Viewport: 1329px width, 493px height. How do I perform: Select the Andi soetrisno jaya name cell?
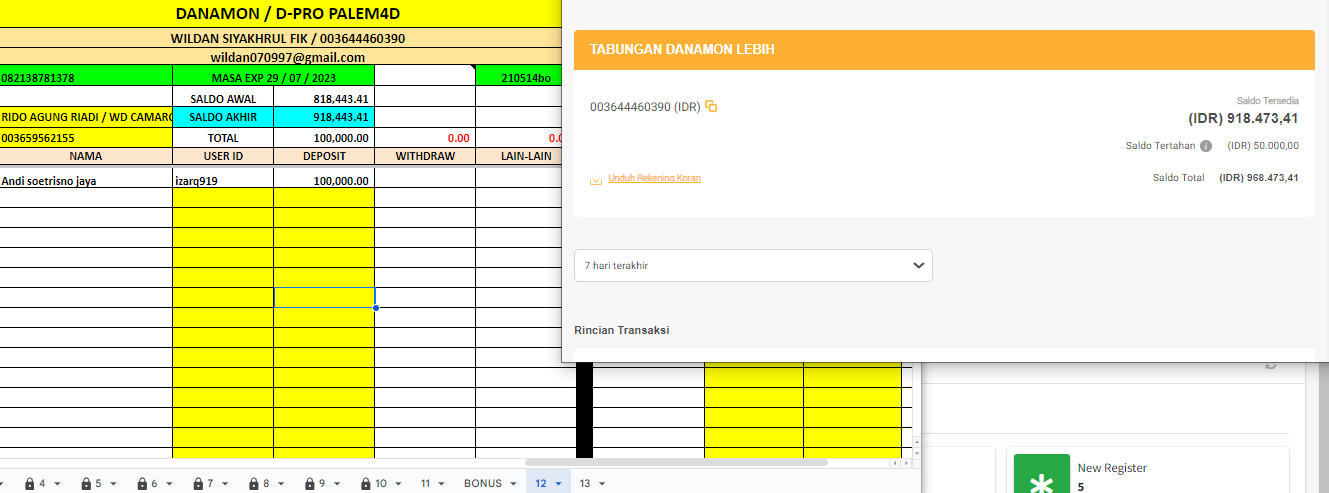[86, 180]
